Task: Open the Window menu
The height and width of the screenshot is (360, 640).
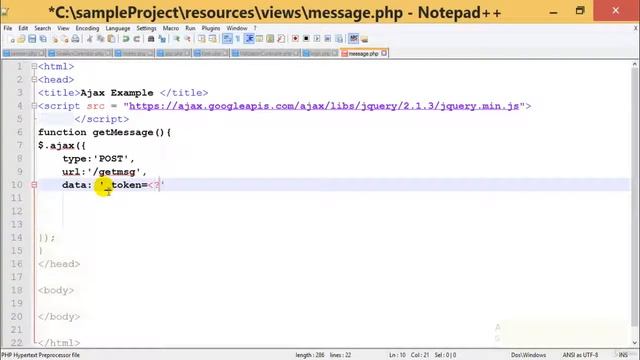Action: [237, 28]
